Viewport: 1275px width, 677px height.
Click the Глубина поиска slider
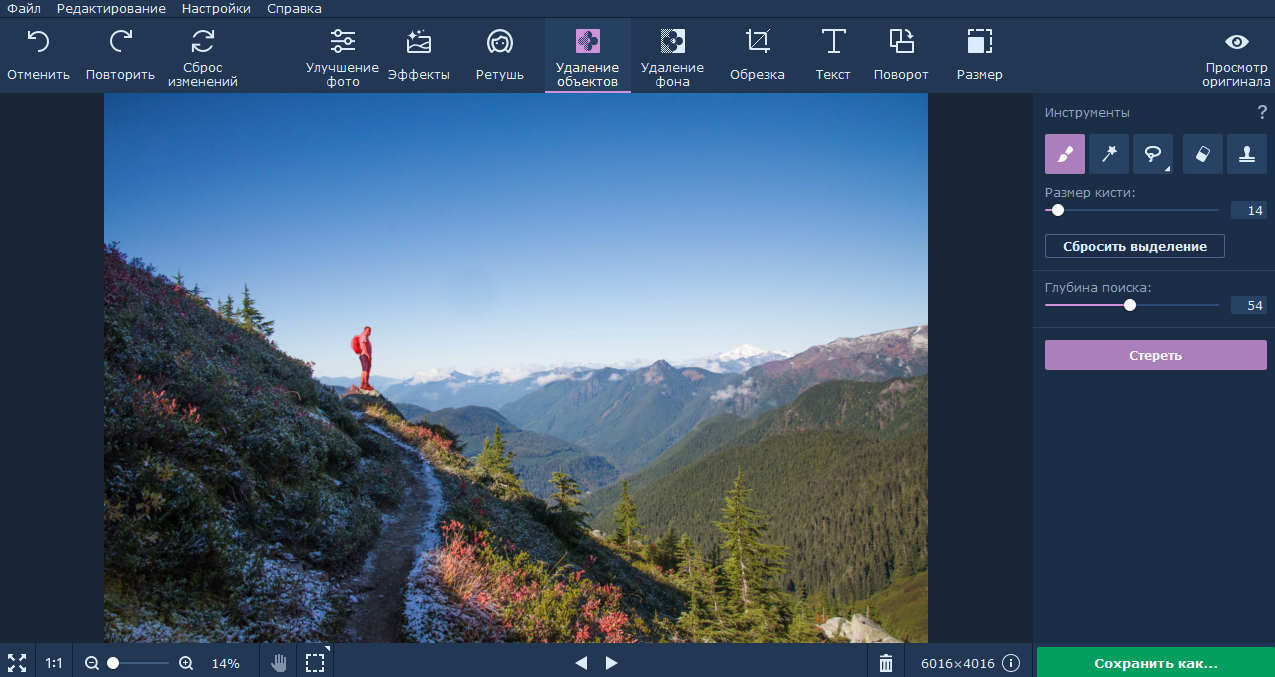1130,305
